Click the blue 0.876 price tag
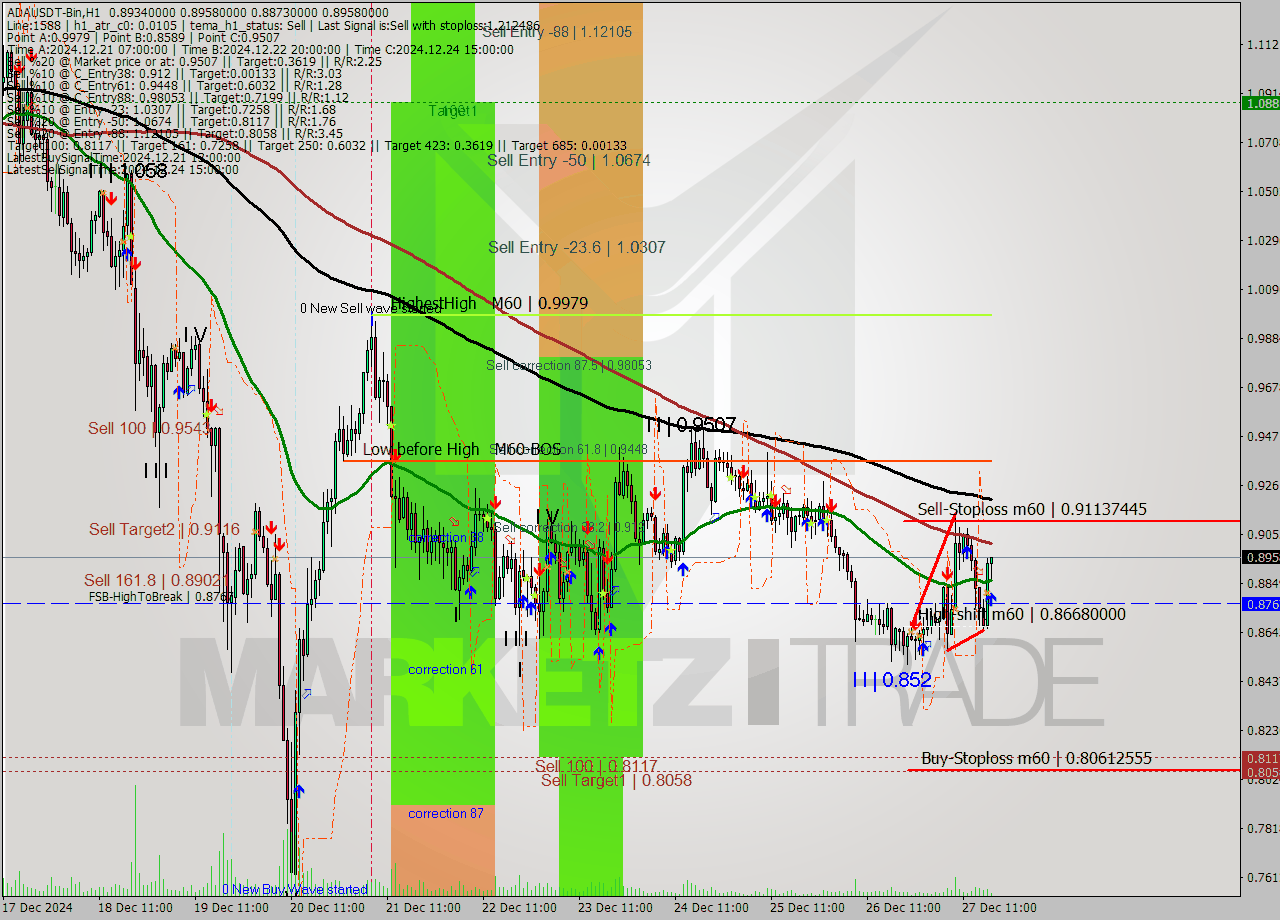Screen dimensions: 1280x920 (x=1260, y=604)
